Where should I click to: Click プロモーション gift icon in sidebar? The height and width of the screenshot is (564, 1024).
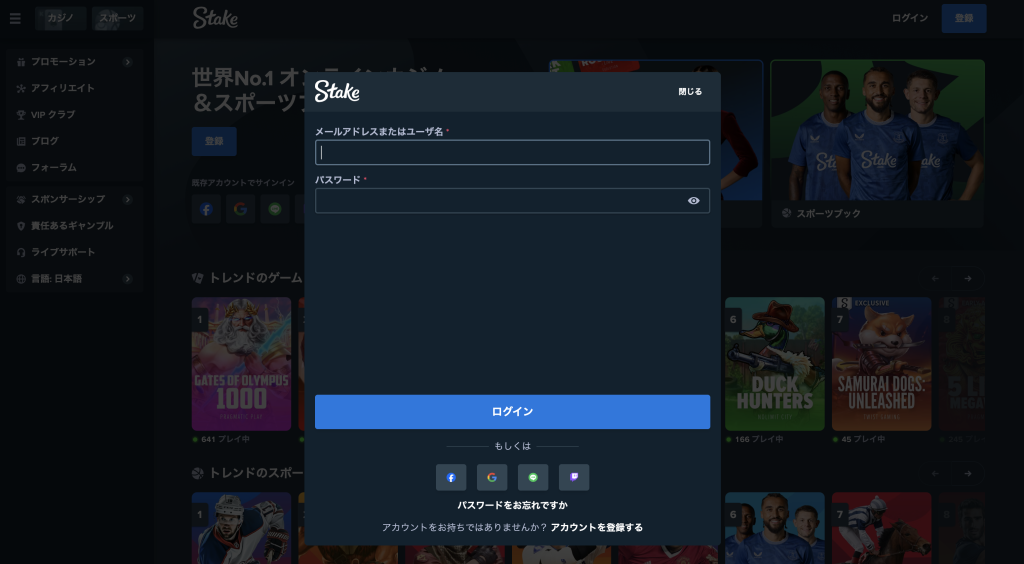pos(21,62)
